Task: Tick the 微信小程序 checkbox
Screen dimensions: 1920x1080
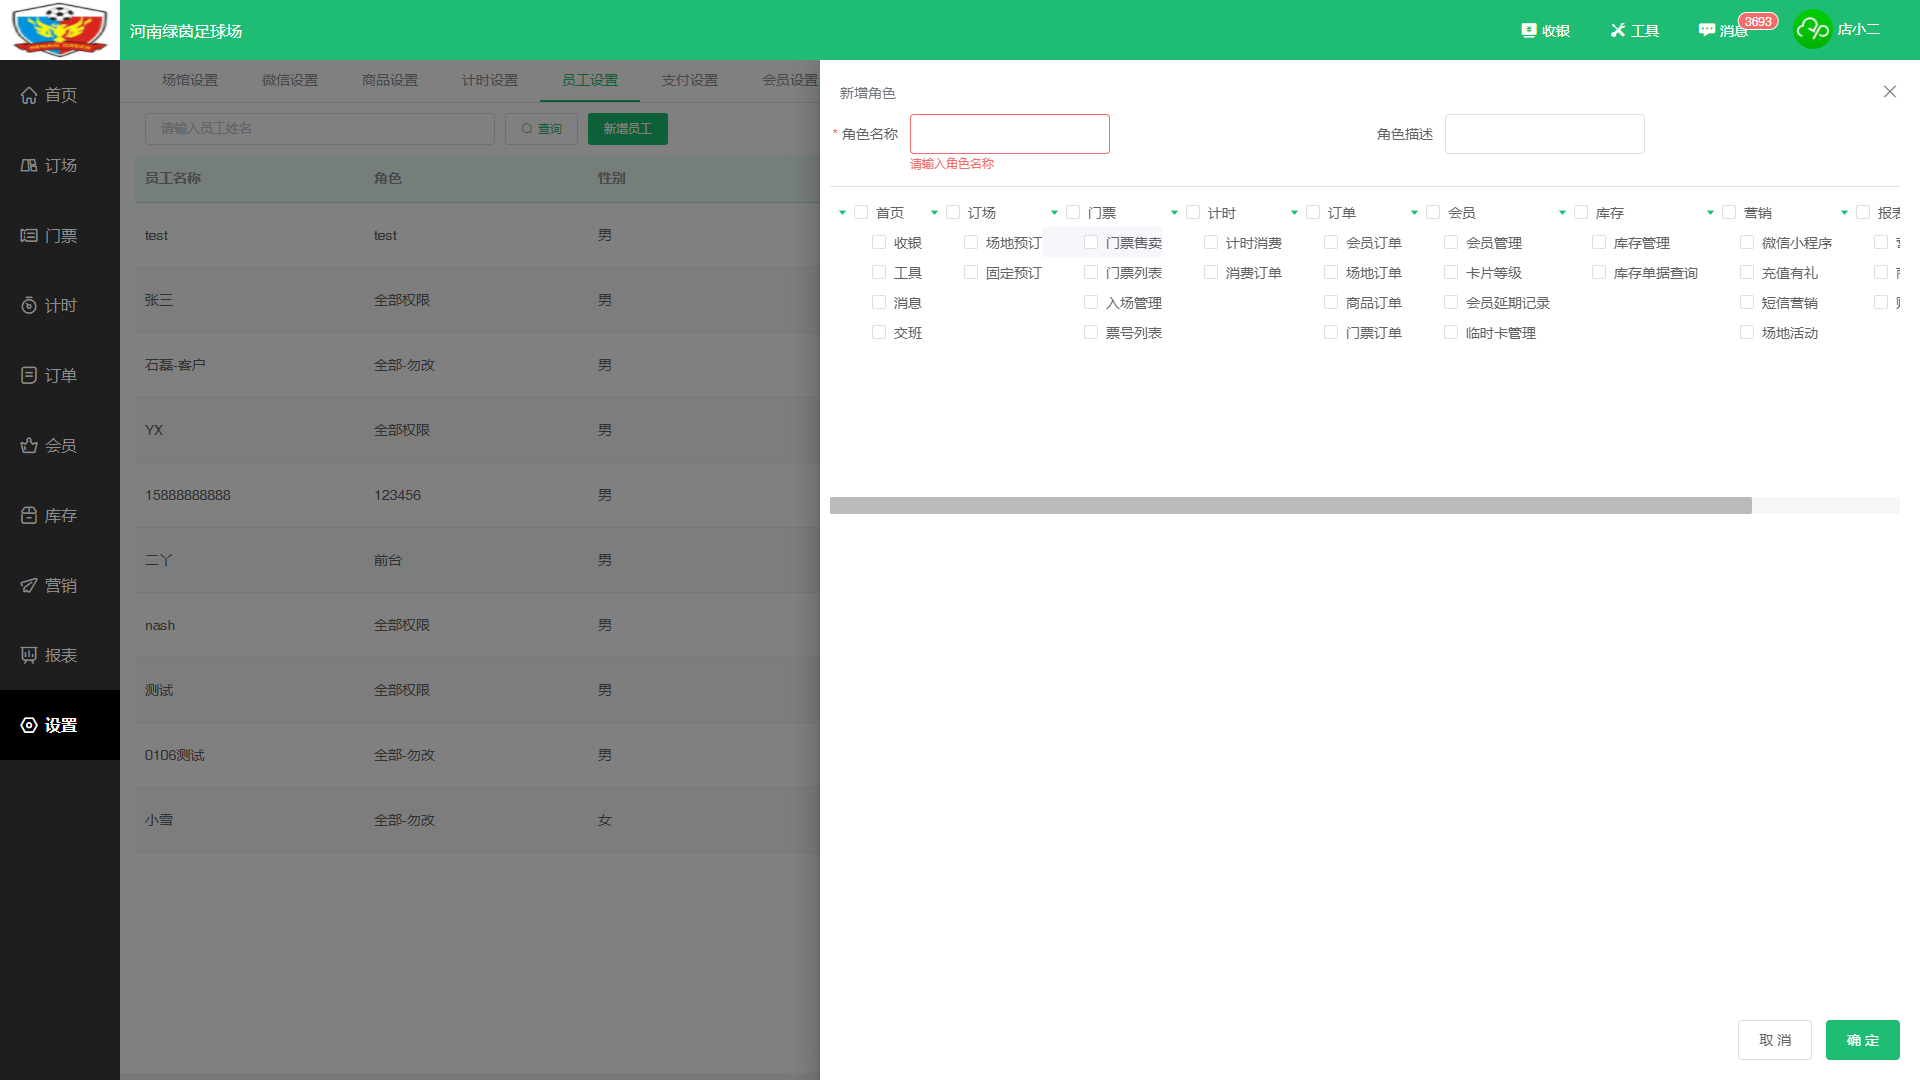Action: (1747, 242)
